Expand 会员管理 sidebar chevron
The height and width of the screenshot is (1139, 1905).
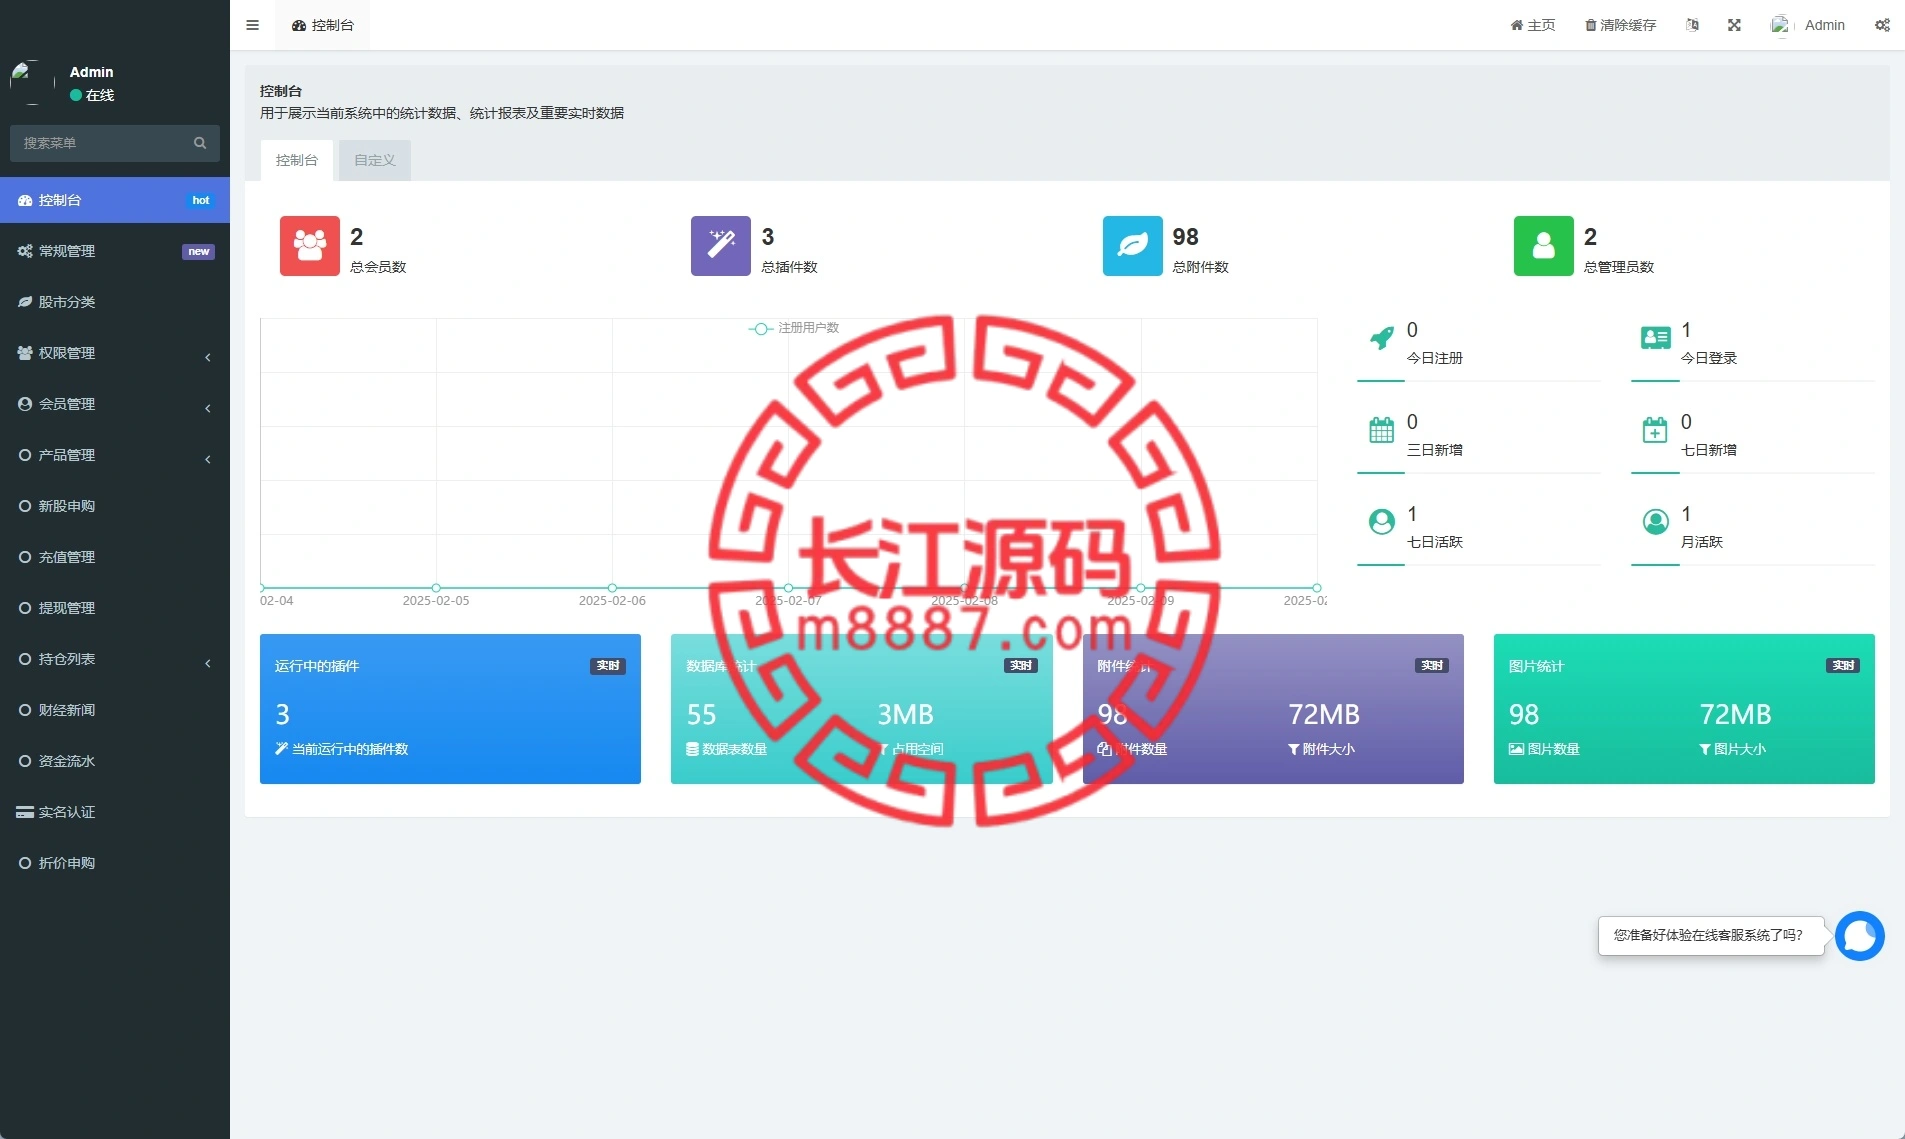208,408
